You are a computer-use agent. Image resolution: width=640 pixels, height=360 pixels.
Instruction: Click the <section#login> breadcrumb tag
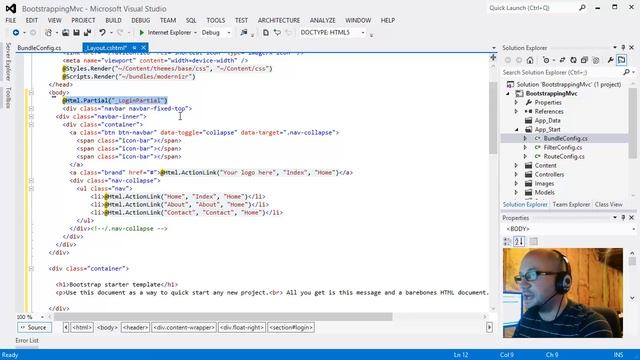tap(291, 327)
